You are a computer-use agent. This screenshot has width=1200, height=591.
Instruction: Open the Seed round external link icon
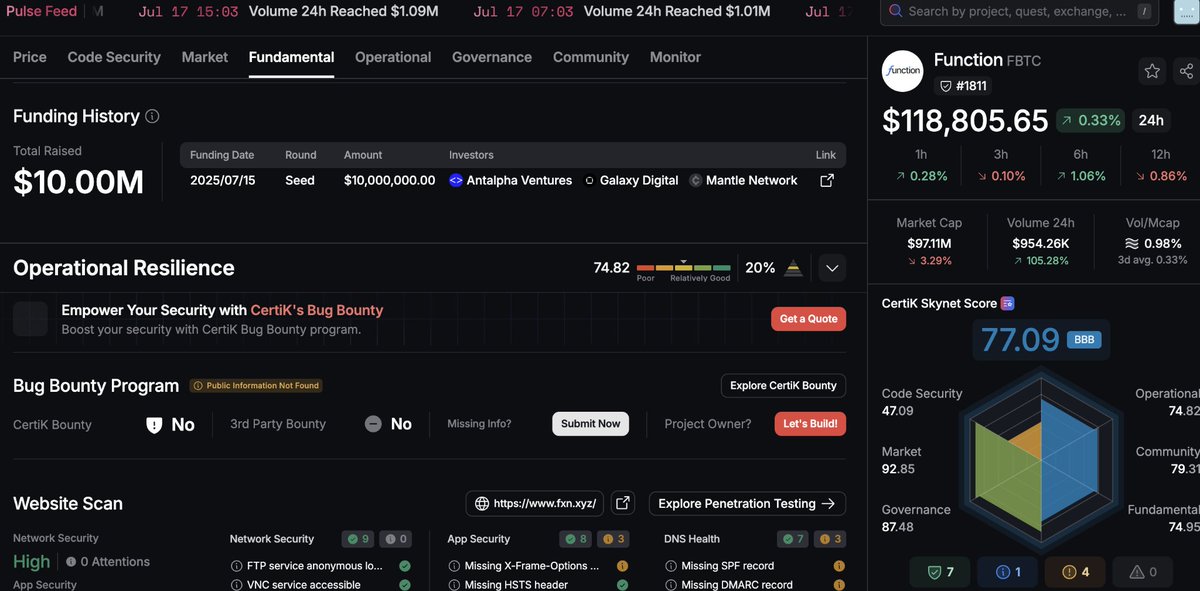[827, 181]
